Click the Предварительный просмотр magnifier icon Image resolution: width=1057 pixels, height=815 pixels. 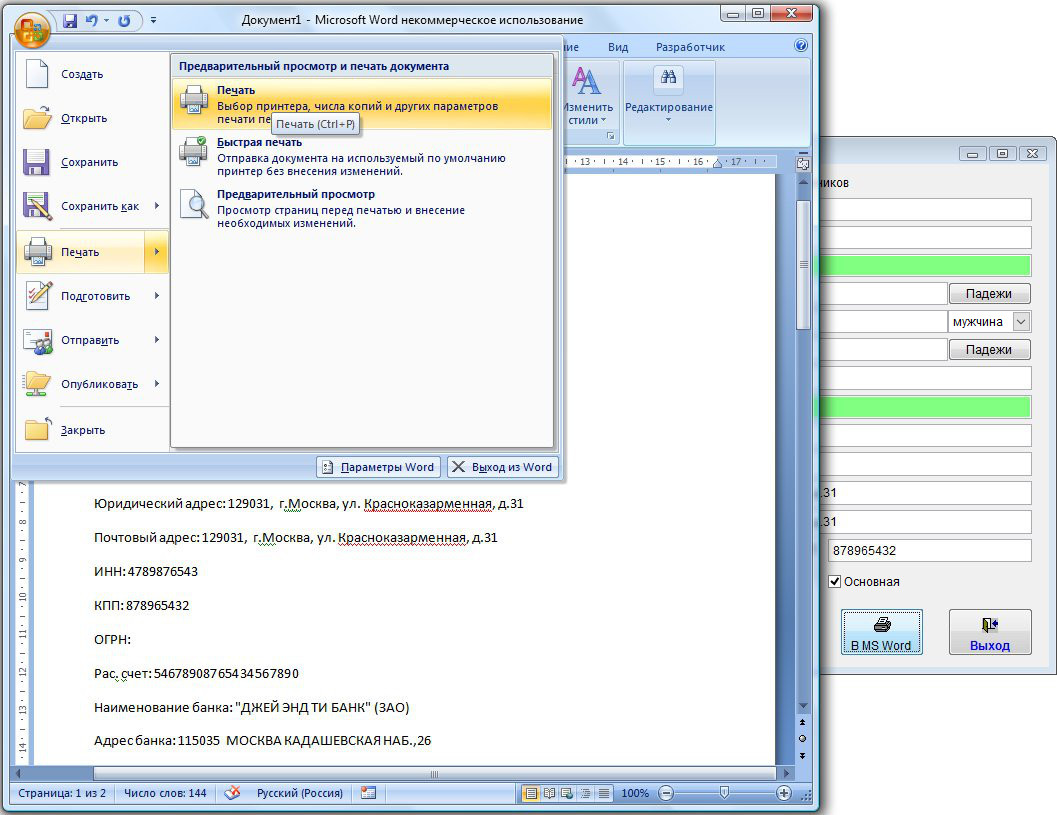point(195,204)
